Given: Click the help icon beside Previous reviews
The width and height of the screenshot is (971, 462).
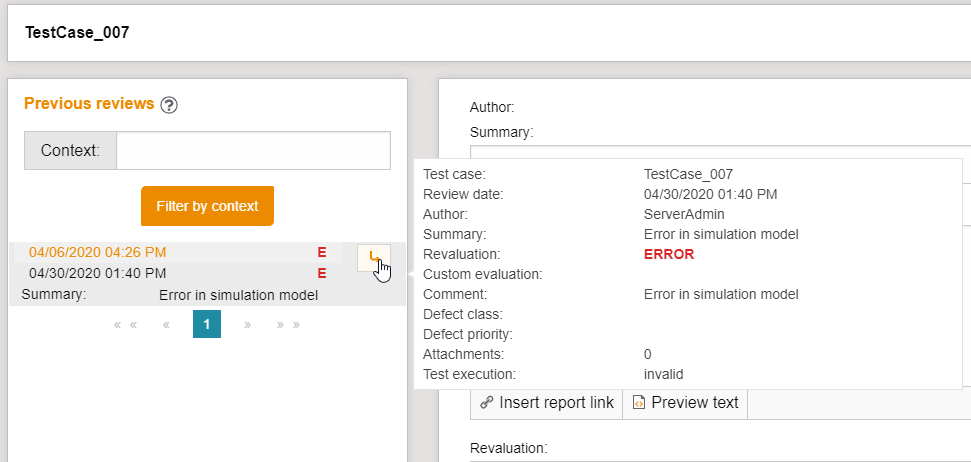Looking at the screenshot, I should point(169,105).
